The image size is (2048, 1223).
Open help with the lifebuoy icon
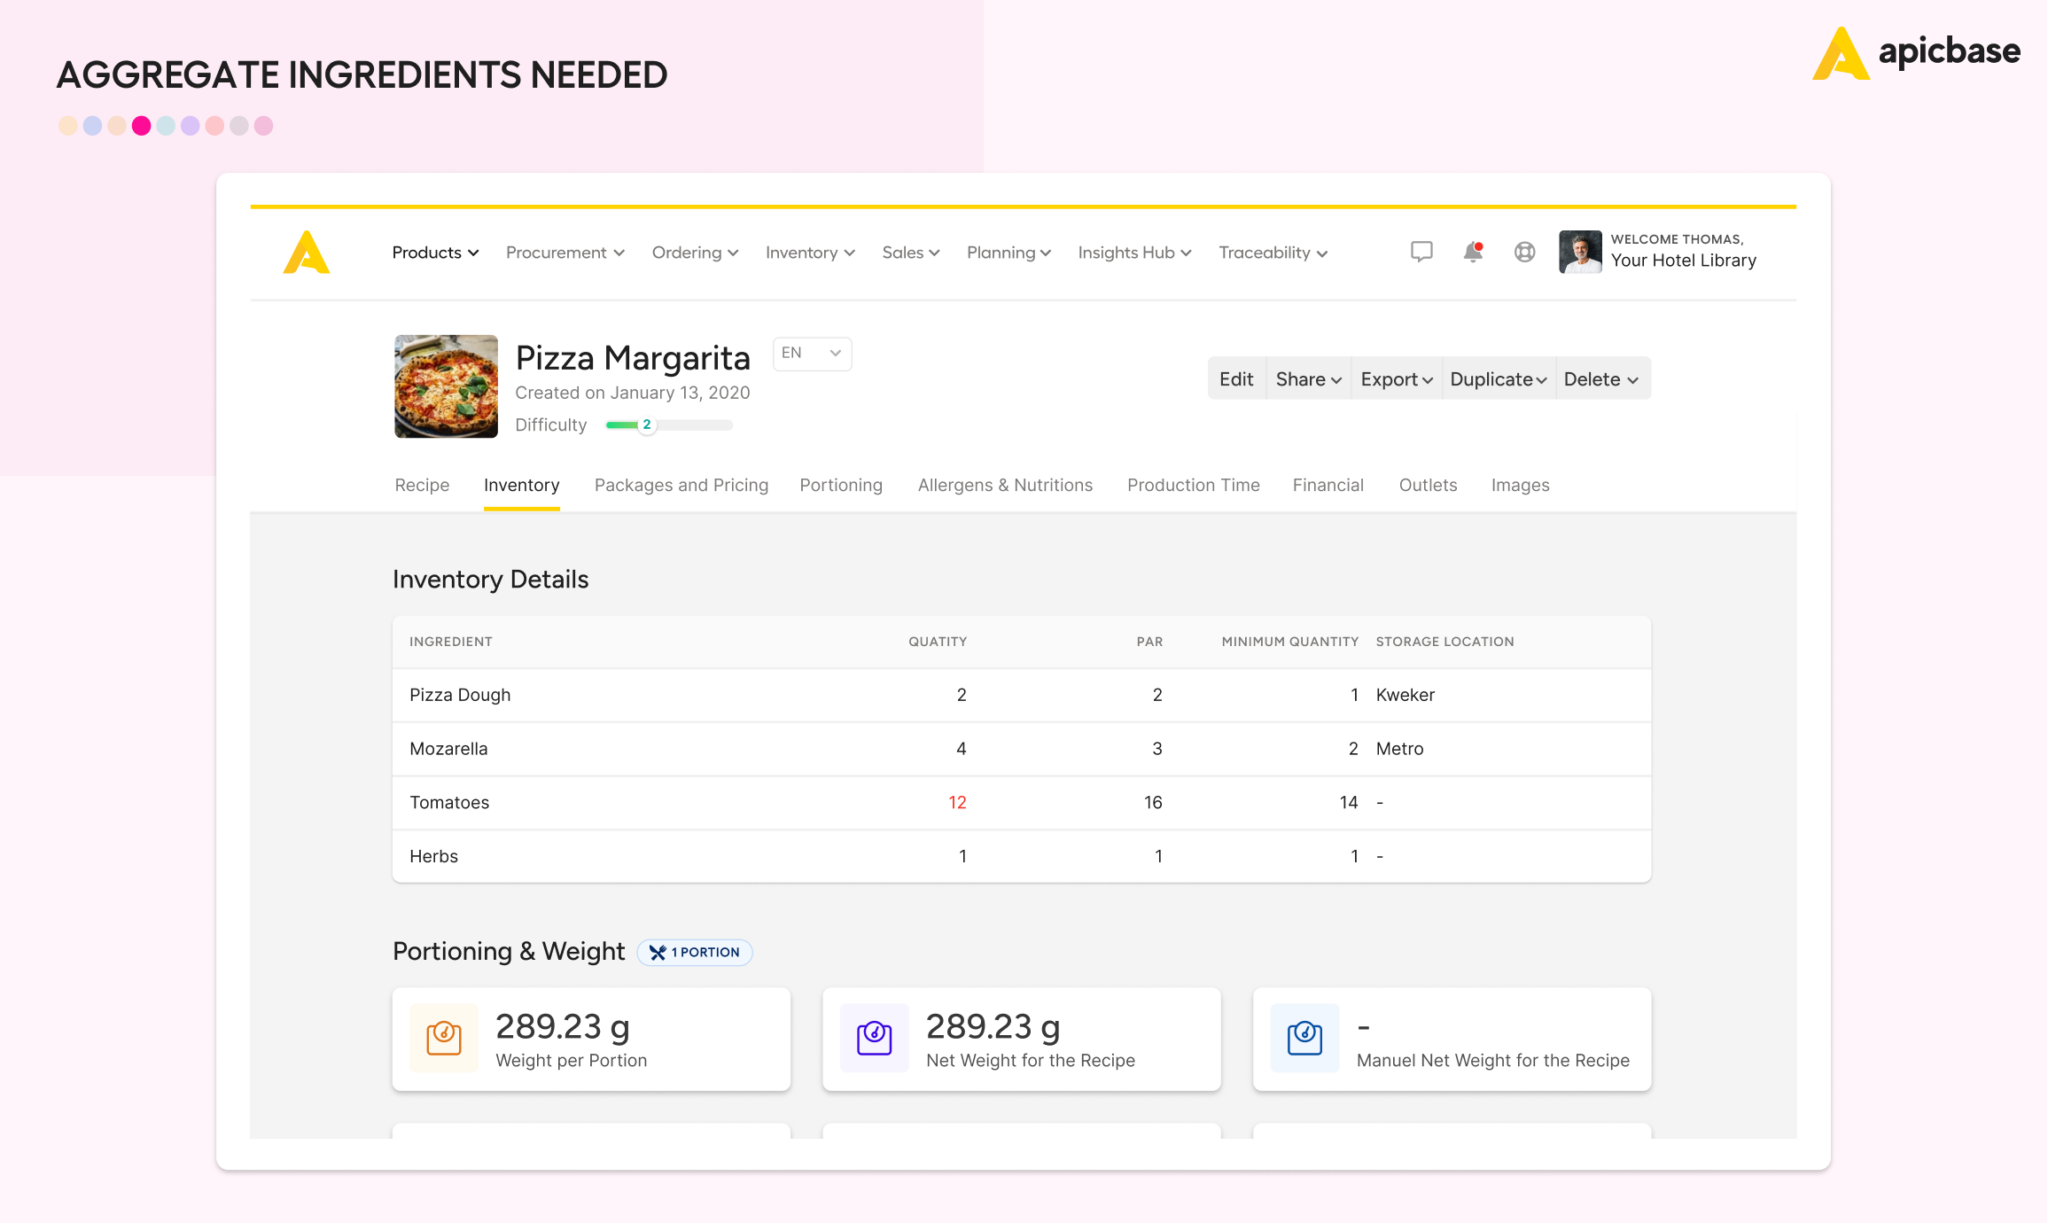[x=1524, y=252]
